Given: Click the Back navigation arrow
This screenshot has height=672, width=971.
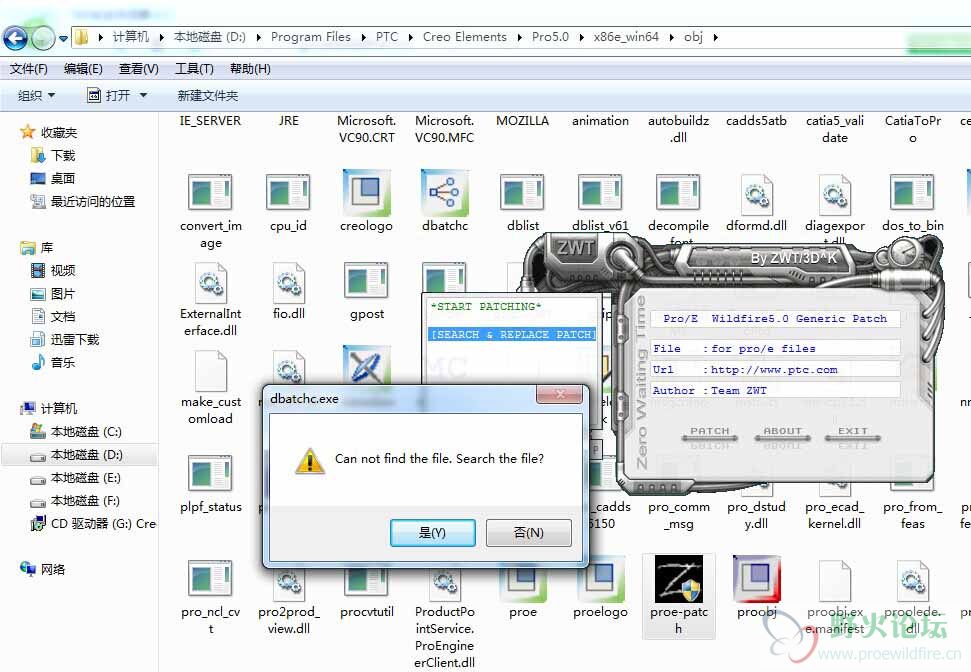Looking at the screenshot, I should pyautogui.click(x=15, y=38).
